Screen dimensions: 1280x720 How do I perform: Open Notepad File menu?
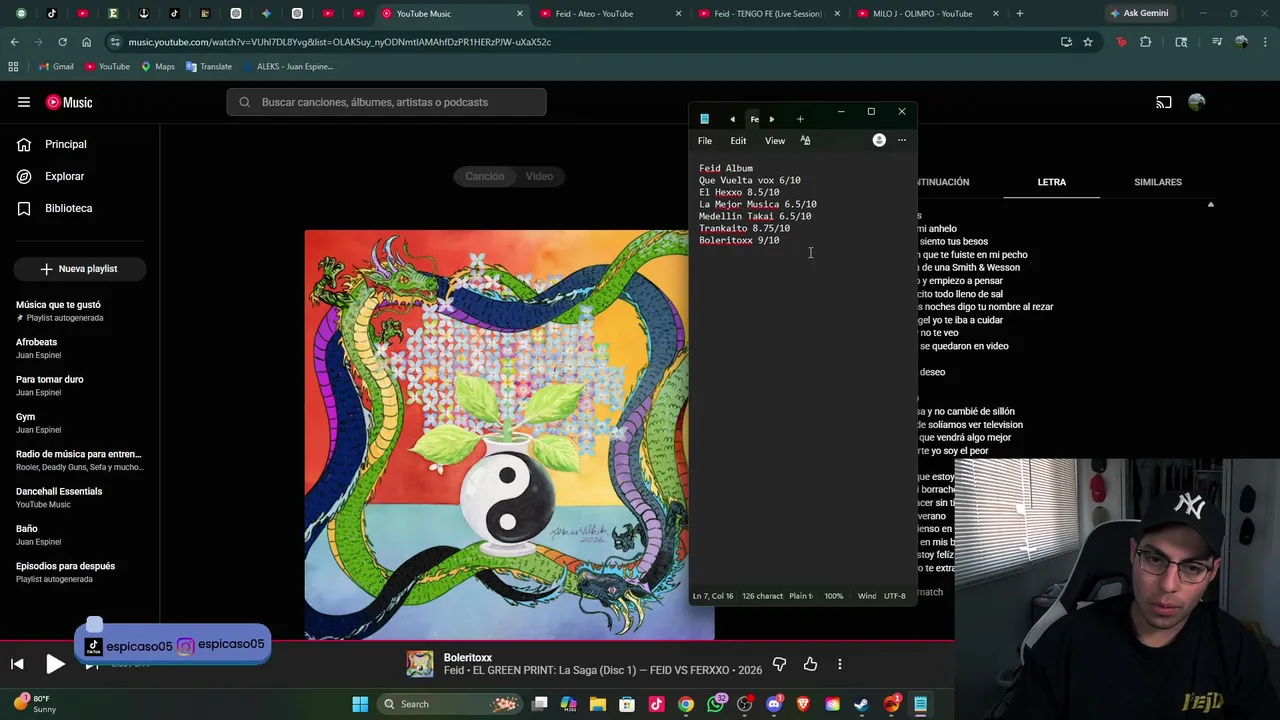tap(705, 141)
